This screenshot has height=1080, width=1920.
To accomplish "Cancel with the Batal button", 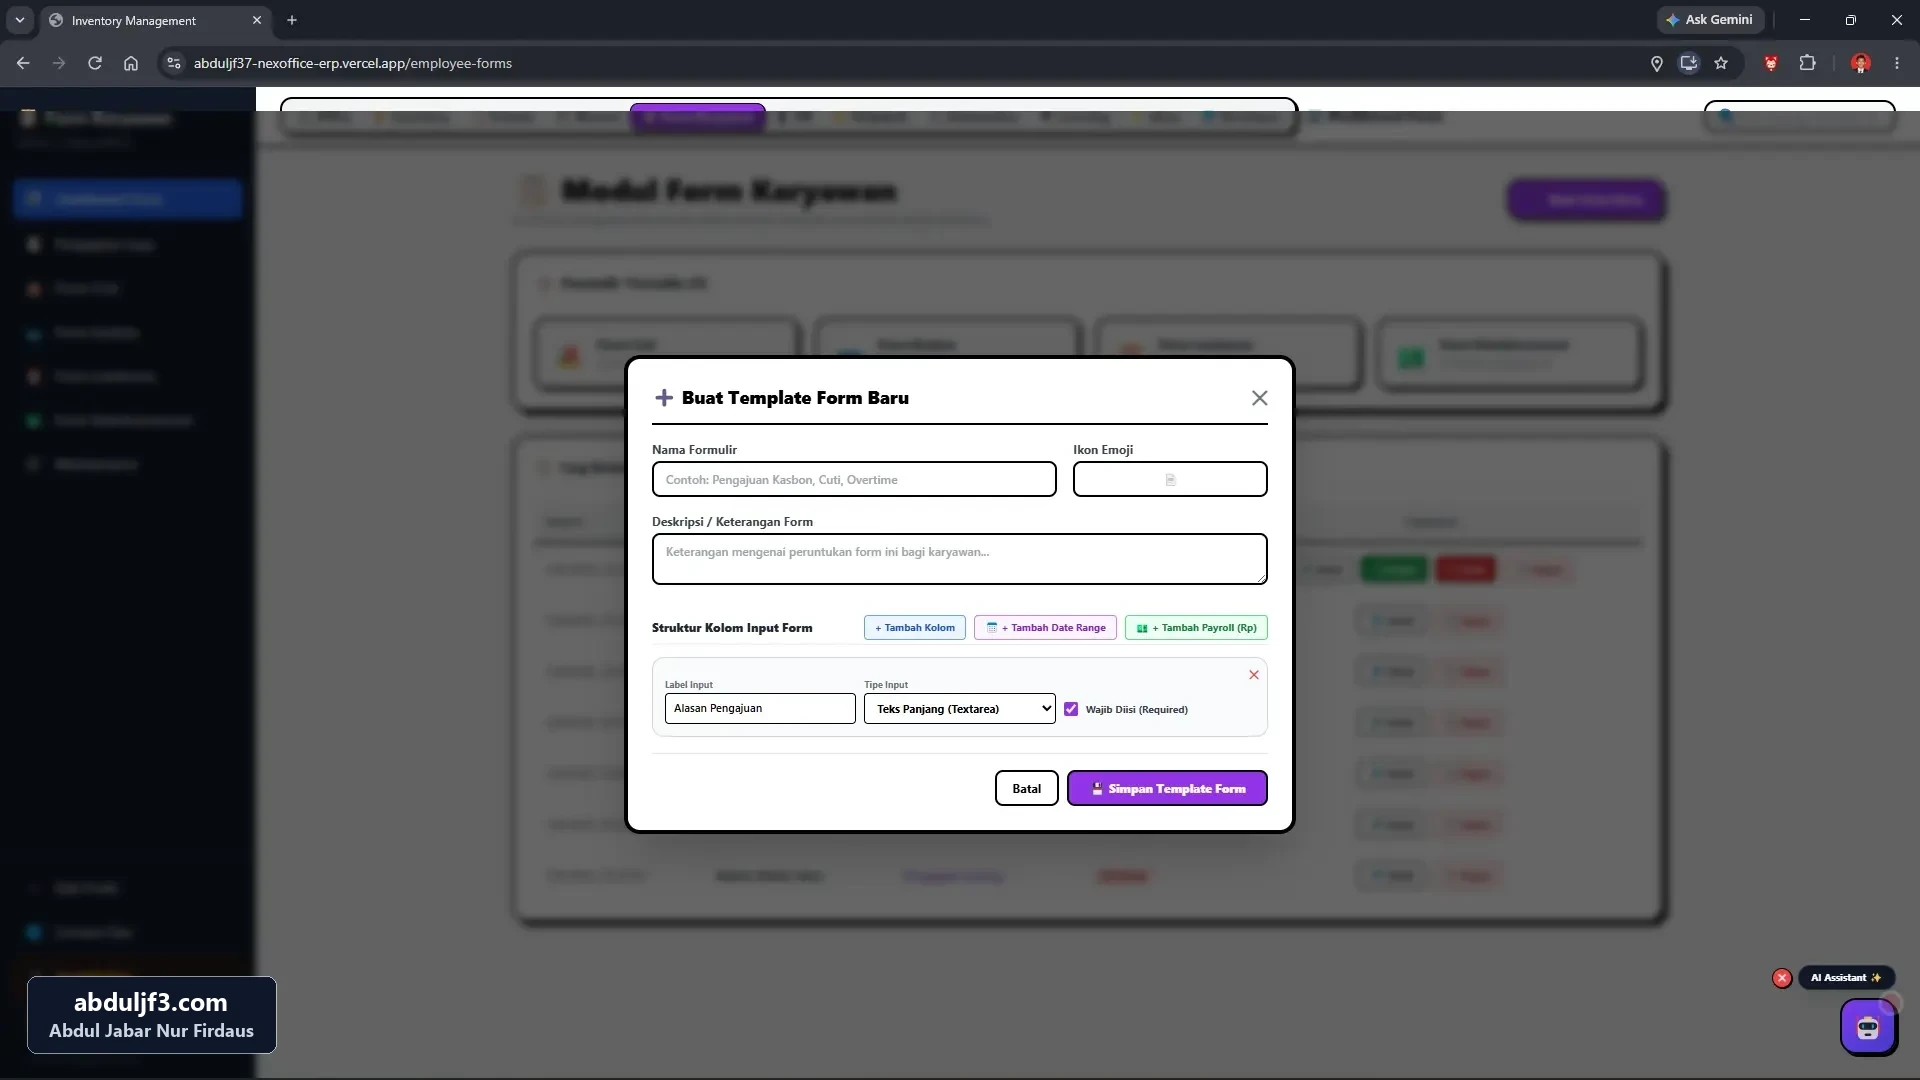I will click(x=1026, y=789).
